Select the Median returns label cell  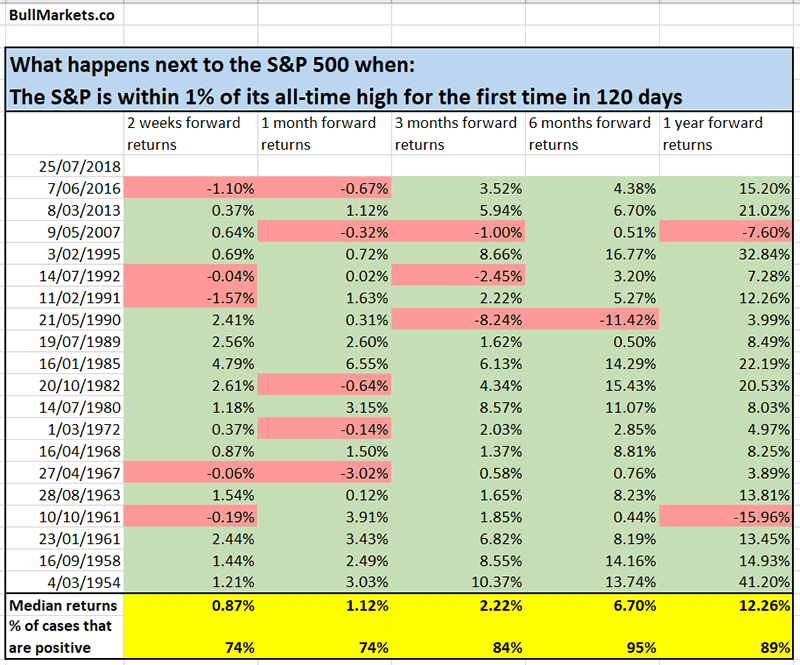point(62,605)
